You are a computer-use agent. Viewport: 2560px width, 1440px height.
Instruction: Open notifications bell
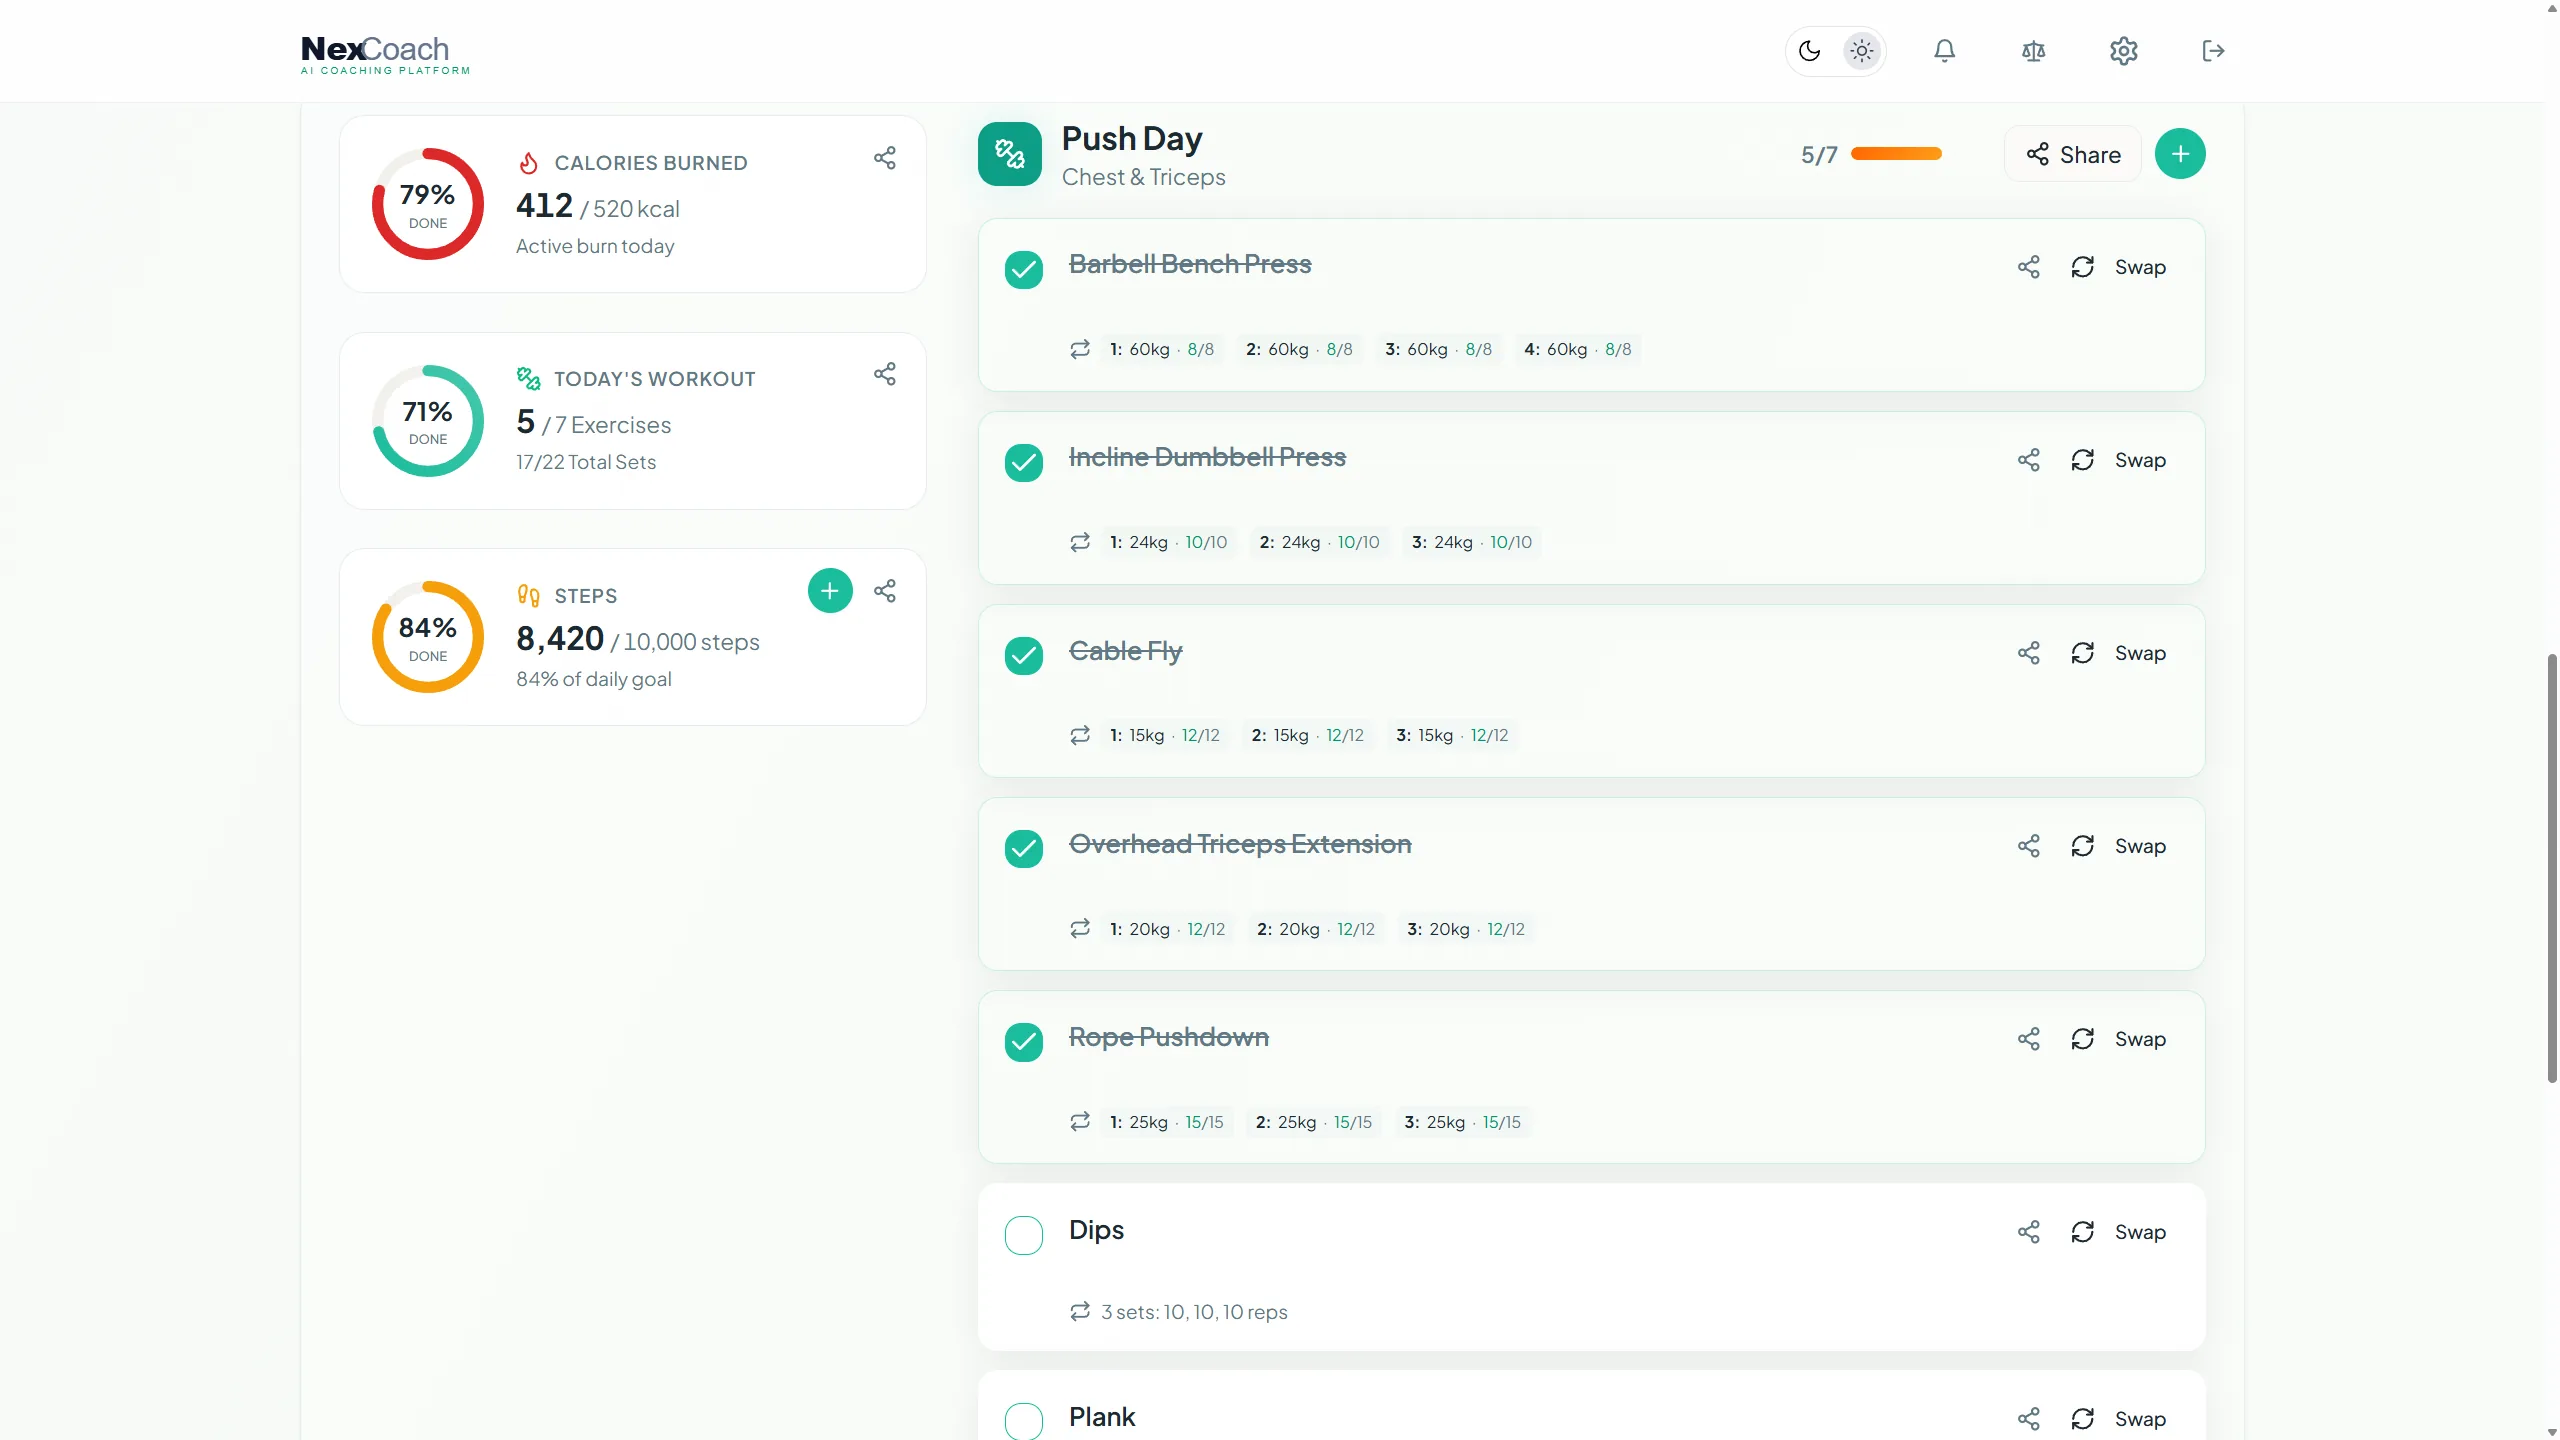(x=1944, y=51)
